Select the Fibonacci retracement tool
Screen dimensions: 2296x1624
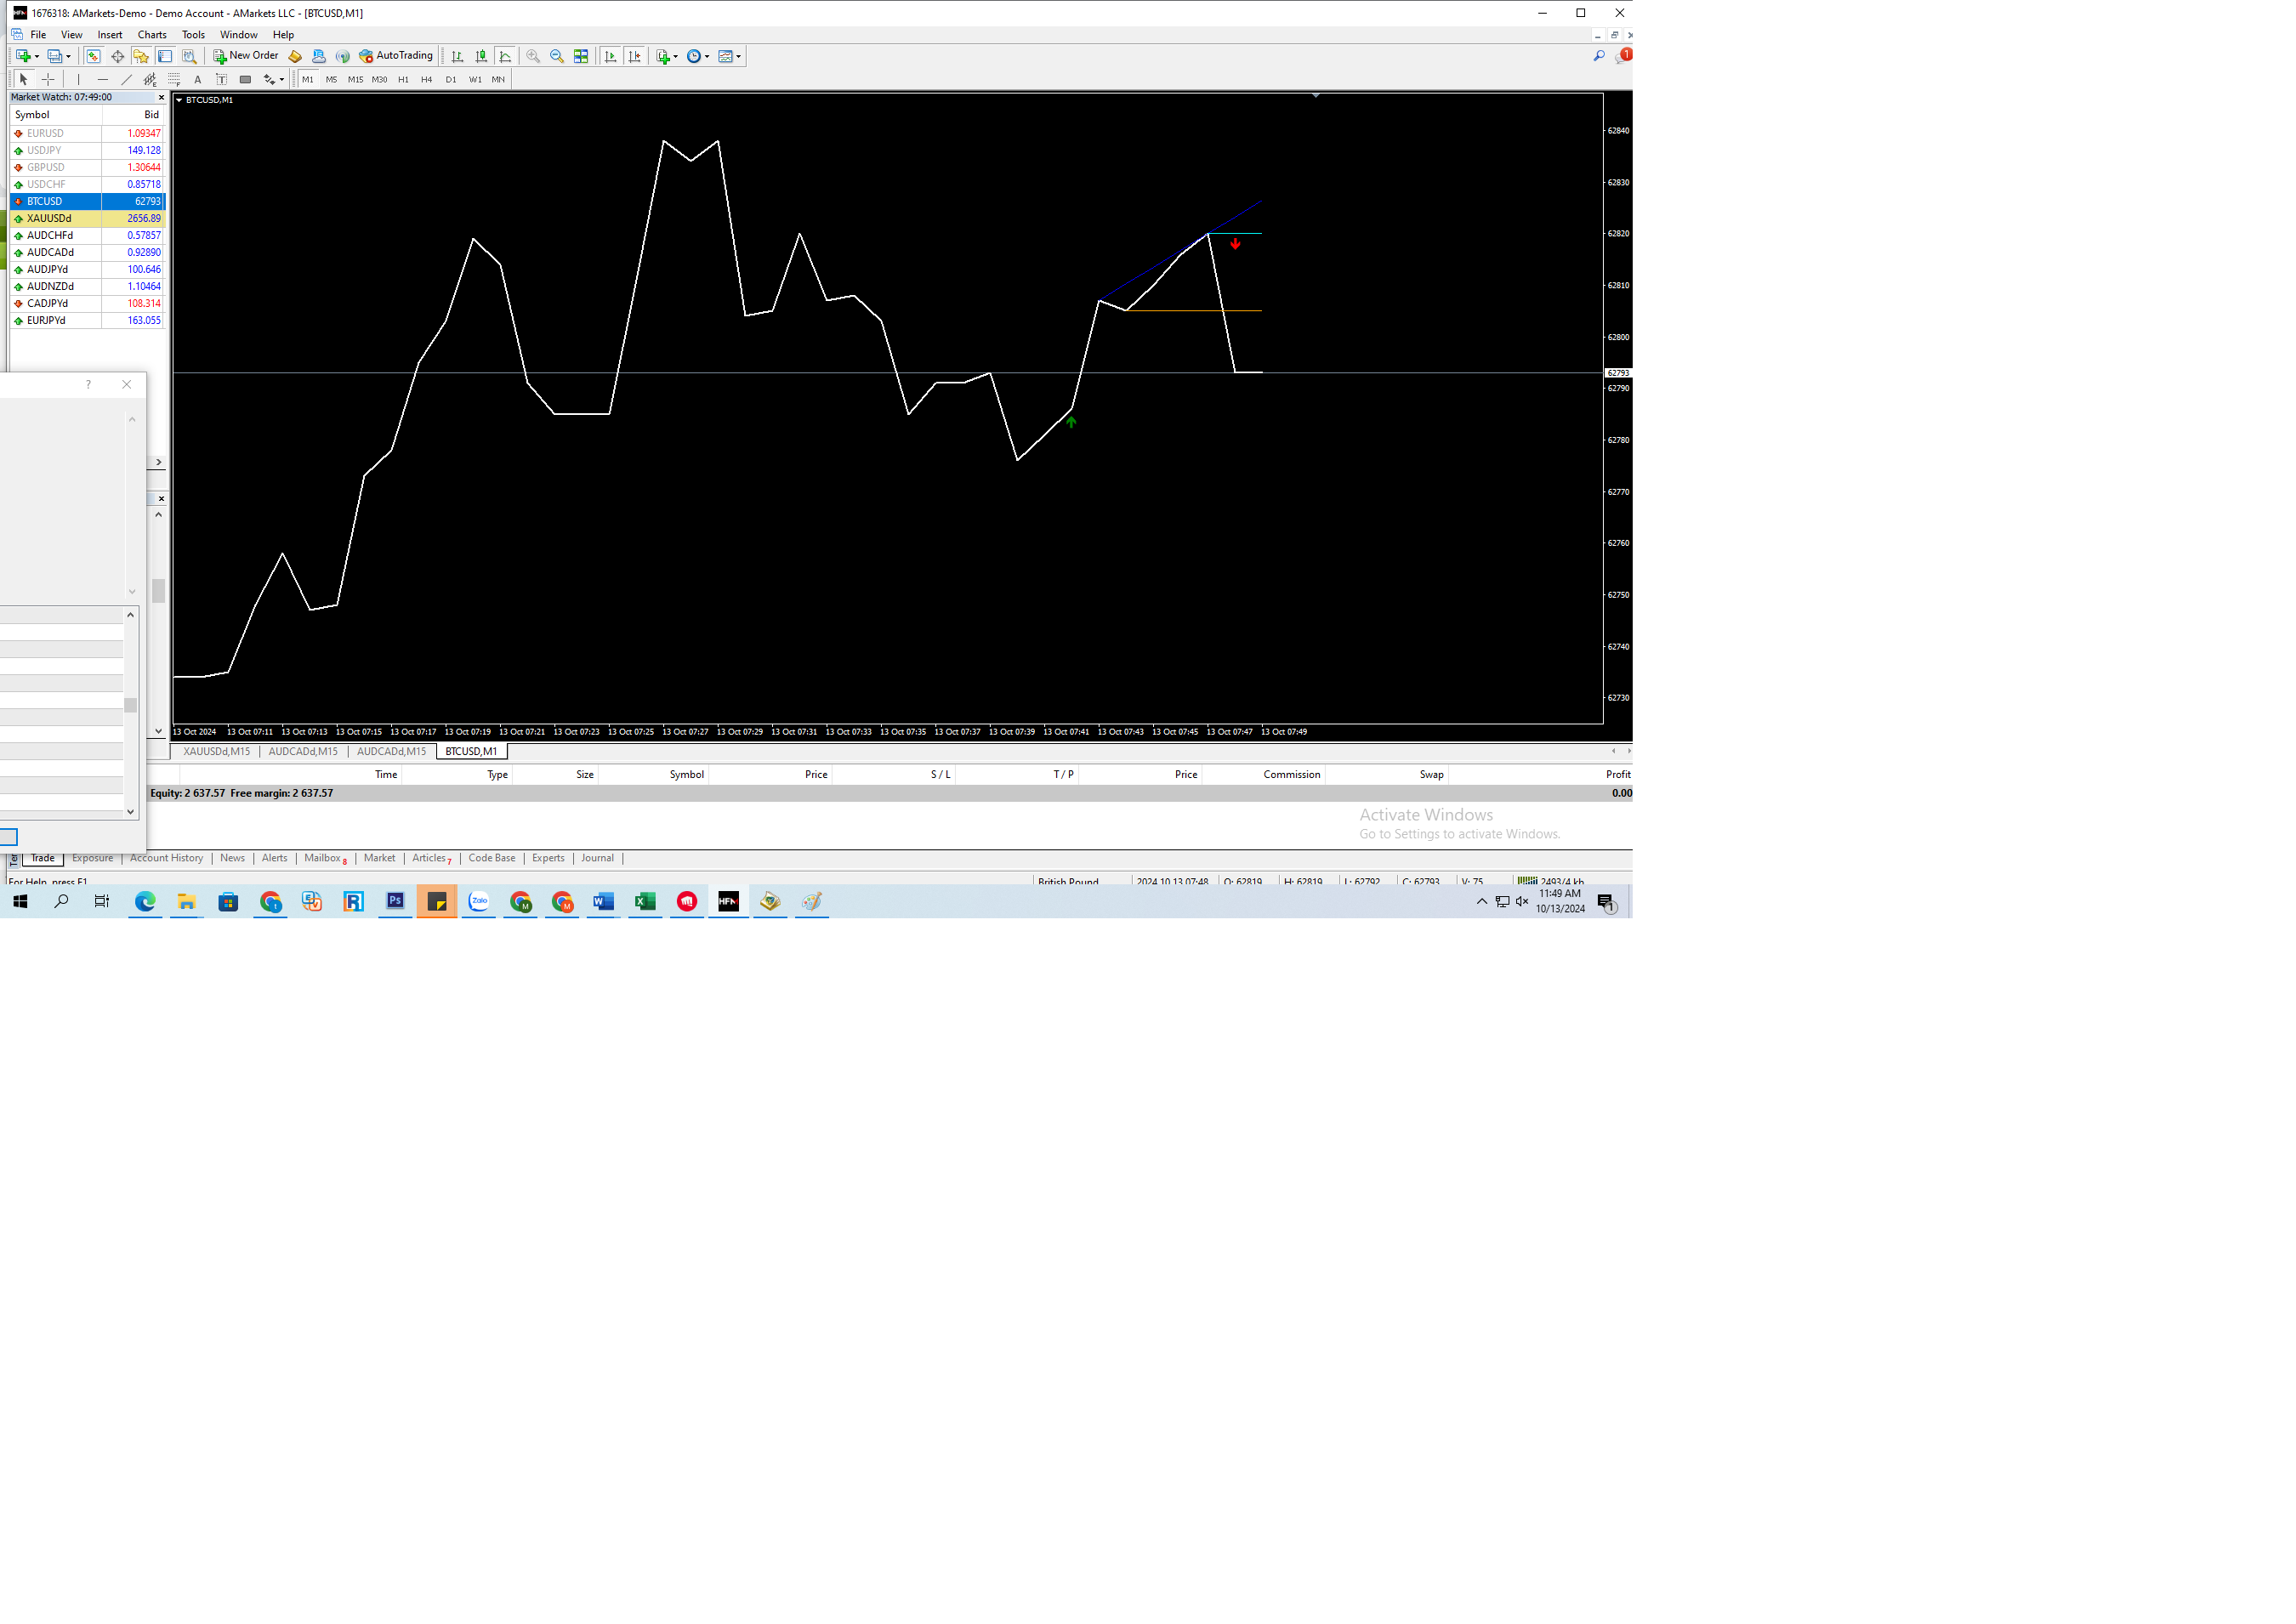174,79
